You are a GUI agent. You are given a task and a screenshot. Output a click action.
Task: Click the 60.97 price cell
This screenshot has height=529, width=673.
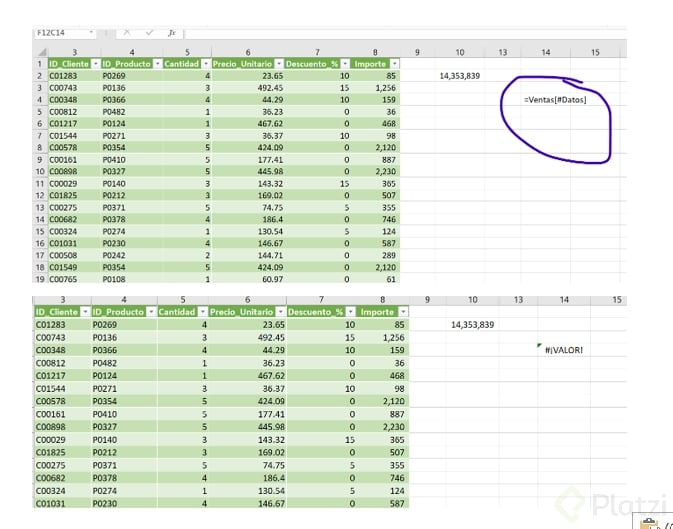point(248,279)
